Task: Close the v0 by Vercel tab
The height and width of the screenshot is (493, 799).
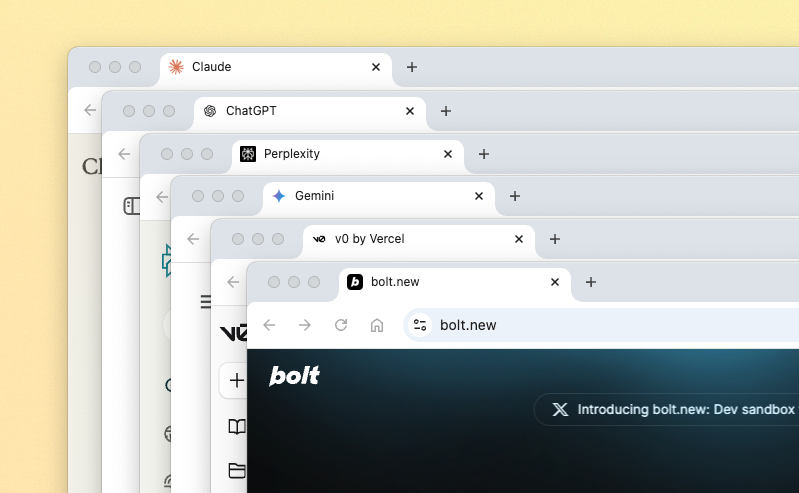Action: pos(519,239)
